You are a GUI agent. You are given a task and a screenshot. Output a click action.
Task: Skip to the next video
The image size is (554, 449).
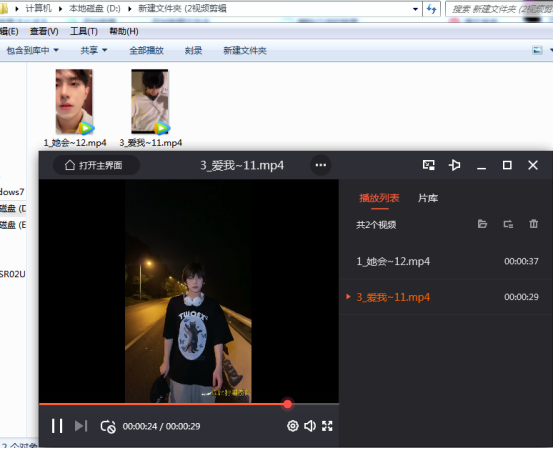[x=81, y=426]
